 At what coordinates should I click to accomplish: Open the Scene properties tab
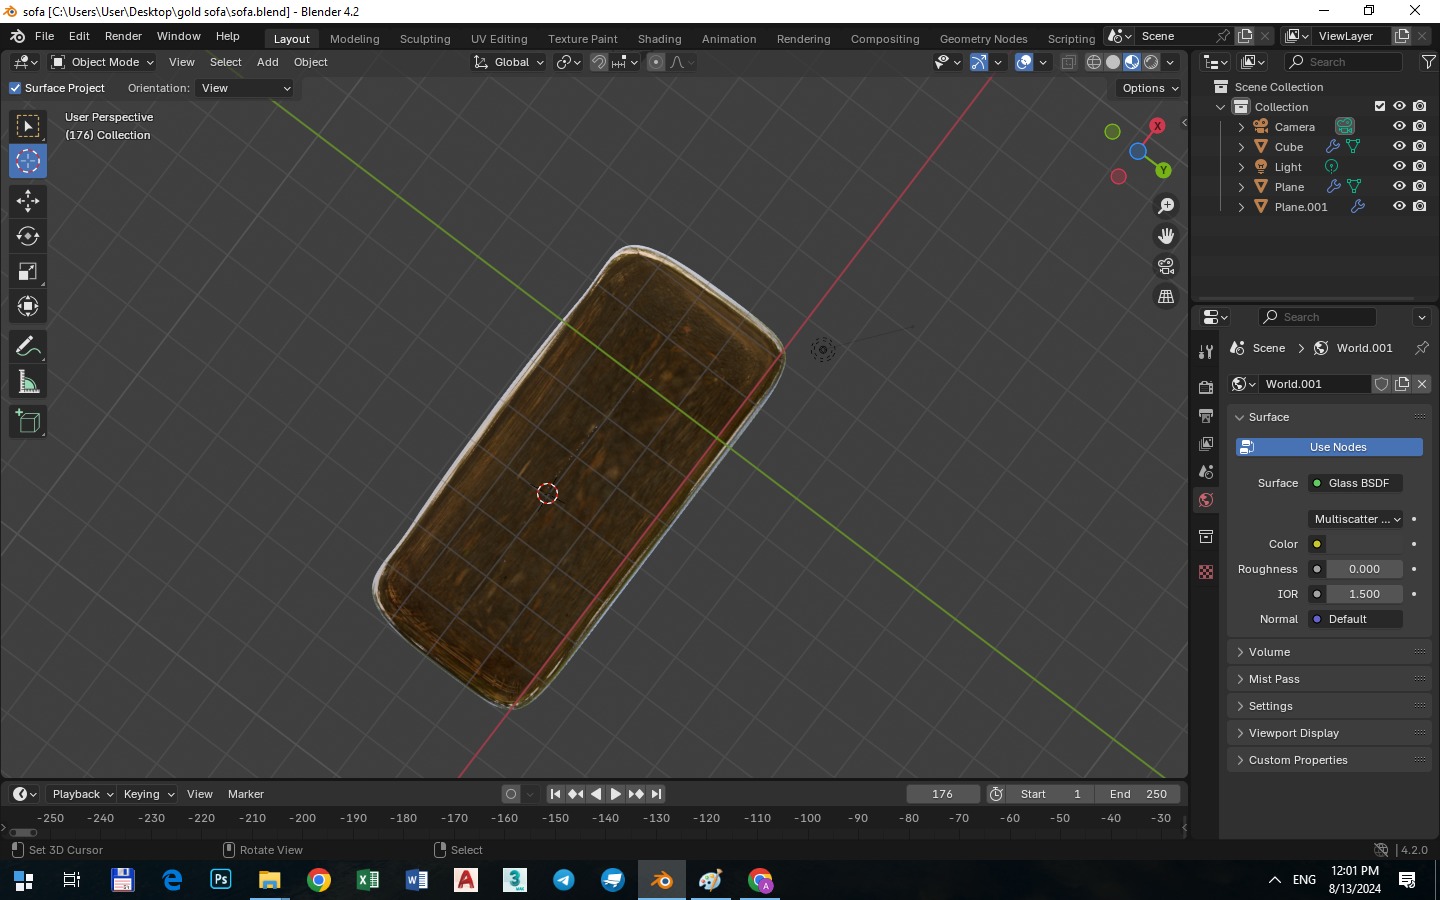click(1206, 471)
